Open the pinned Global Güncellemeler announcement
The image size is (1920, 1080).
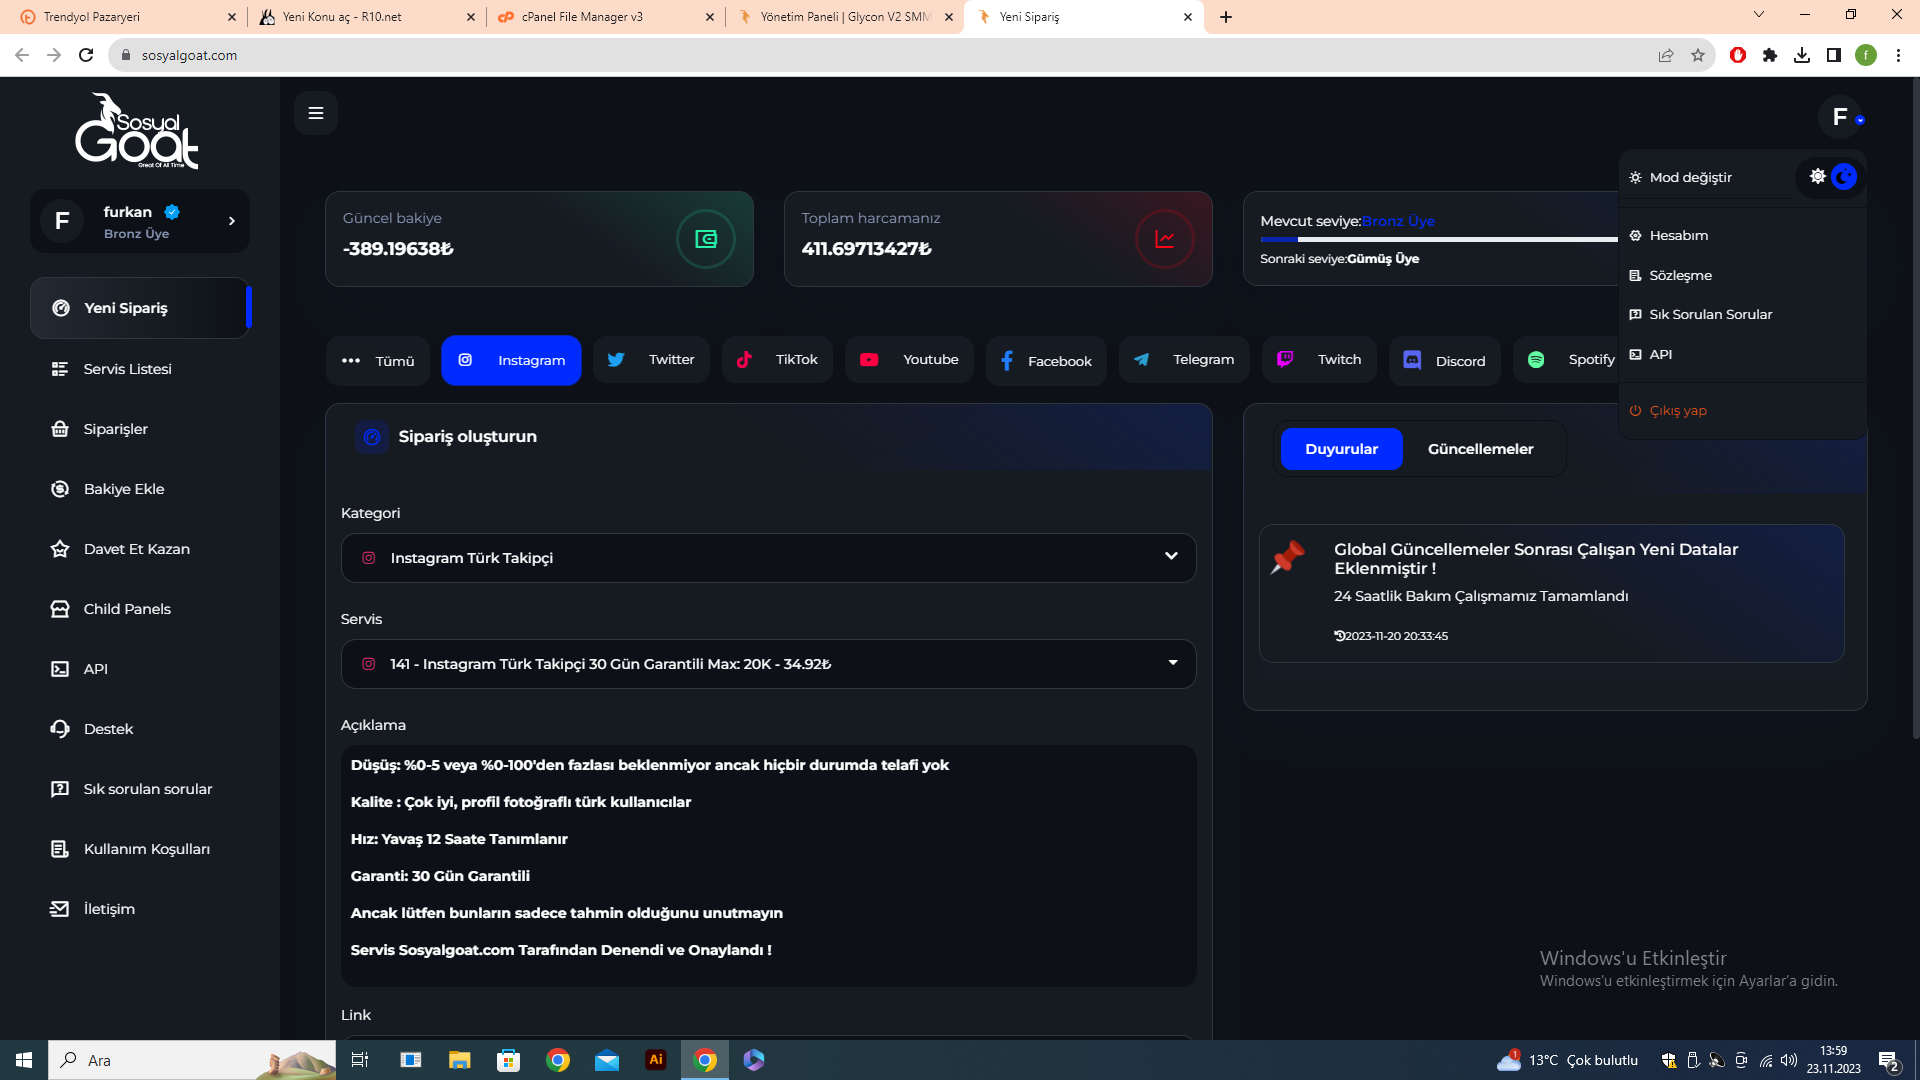click(1551, 593)
